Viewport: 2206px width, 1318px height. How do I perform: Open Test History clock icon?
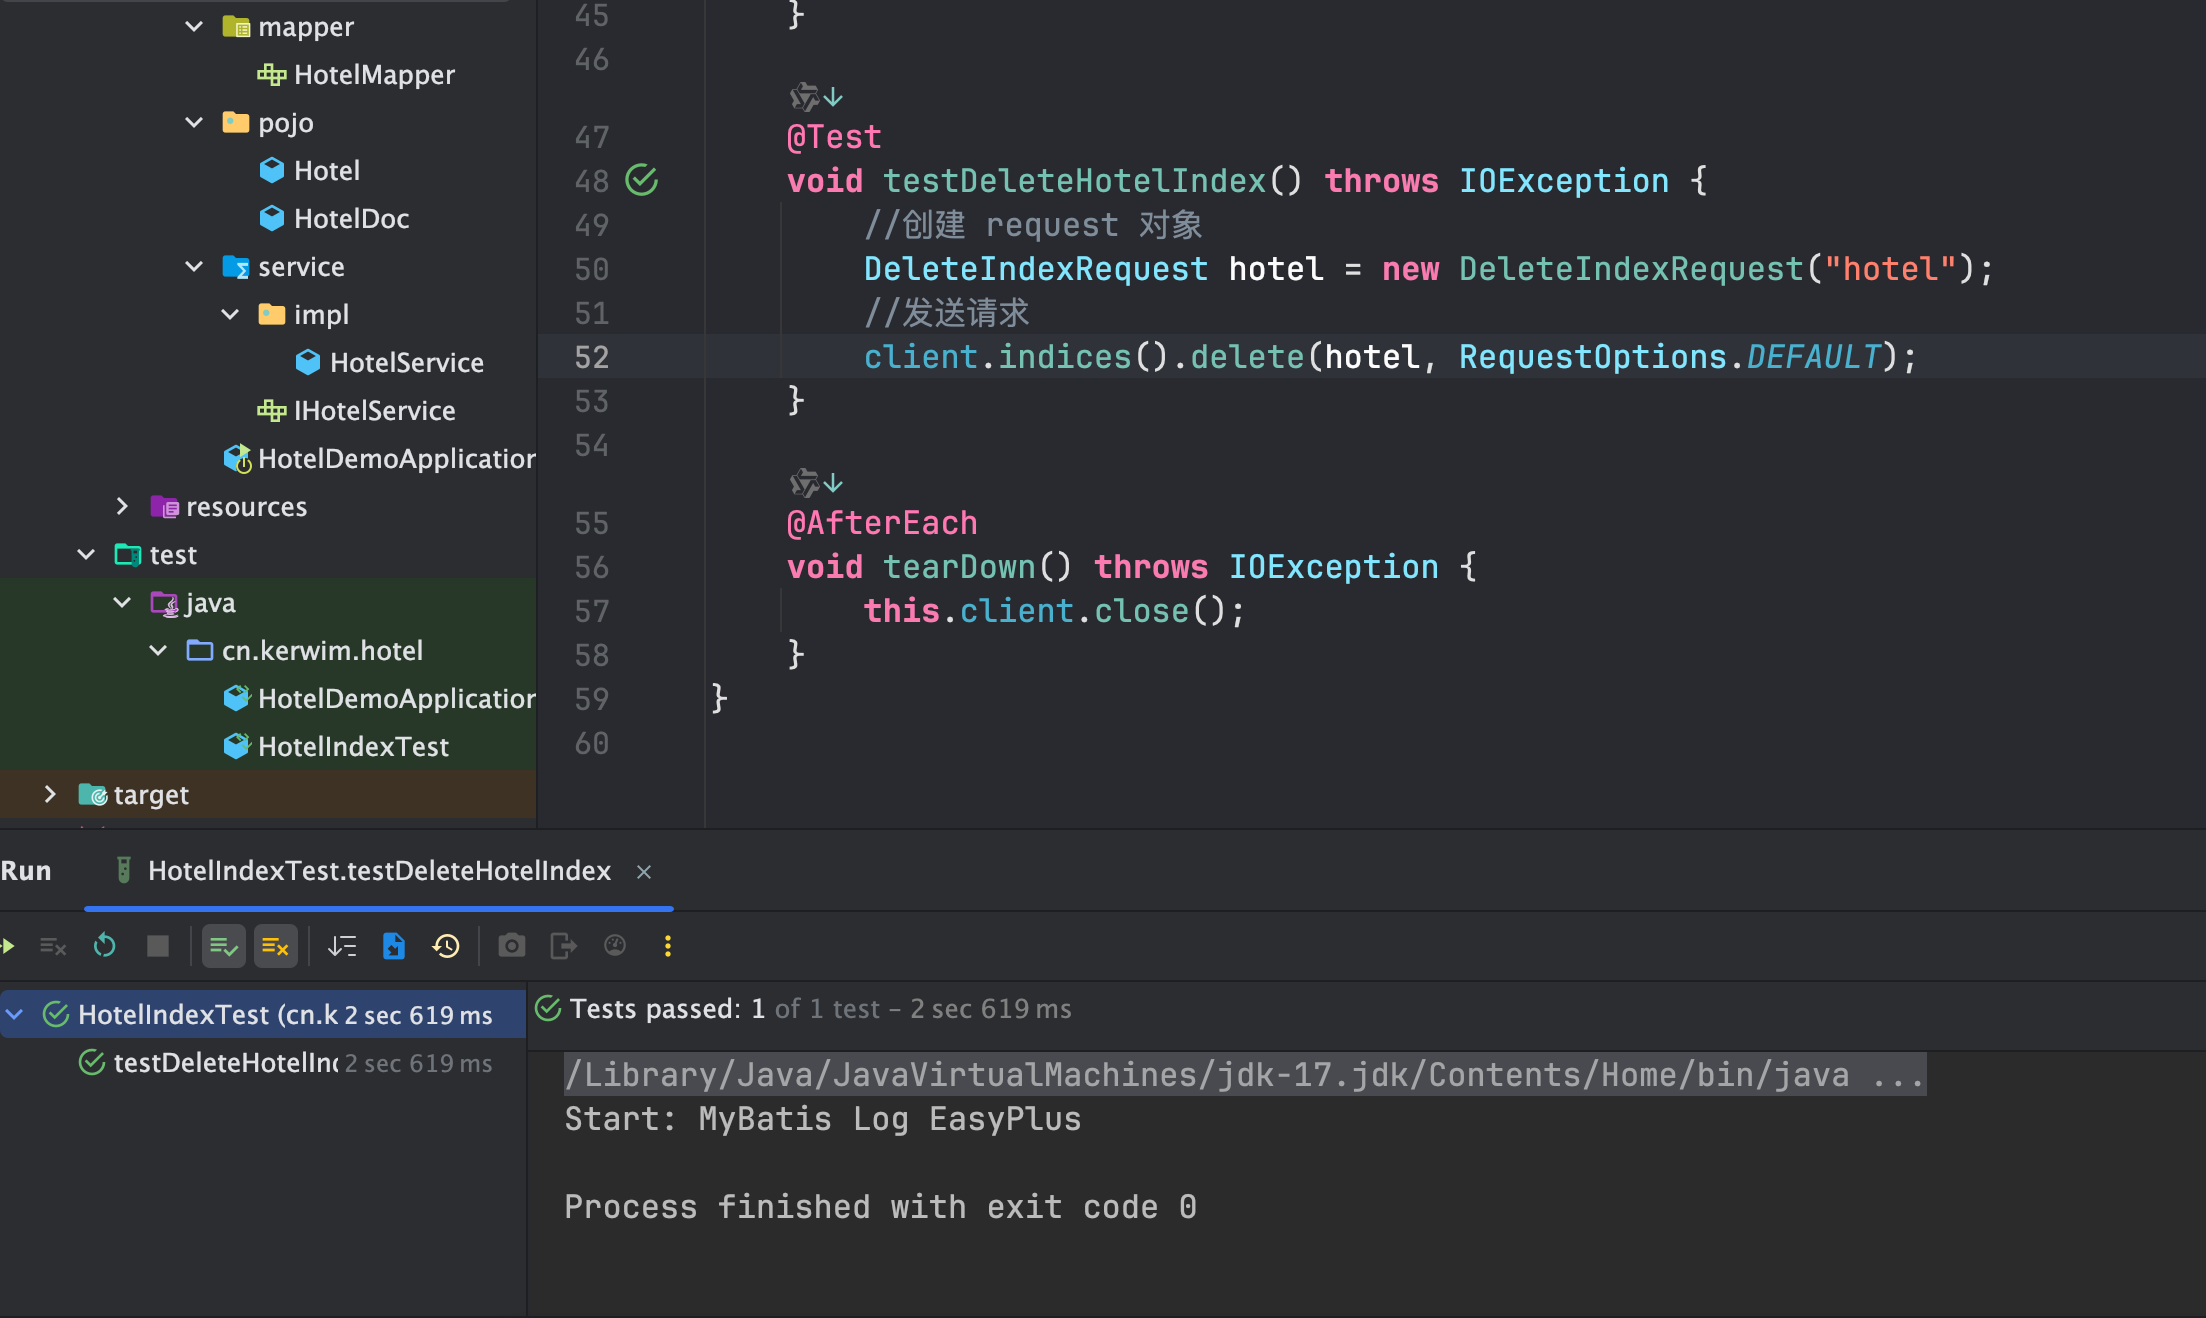coord(446,946)
